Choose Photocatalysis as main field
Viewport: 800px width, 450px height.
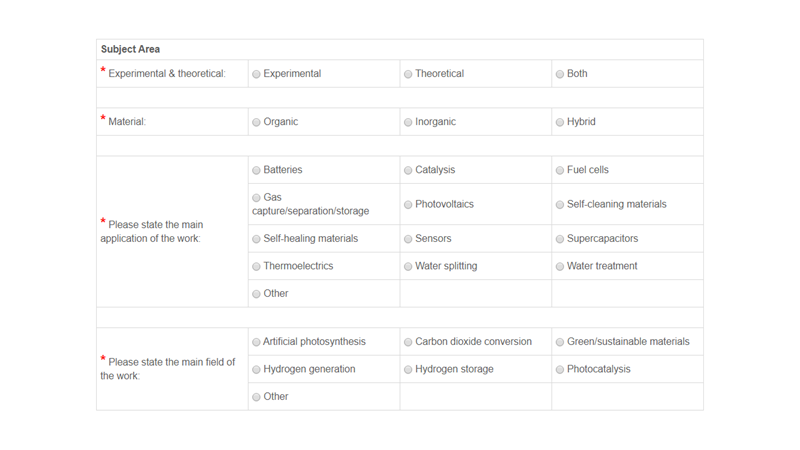coord(560,370)
